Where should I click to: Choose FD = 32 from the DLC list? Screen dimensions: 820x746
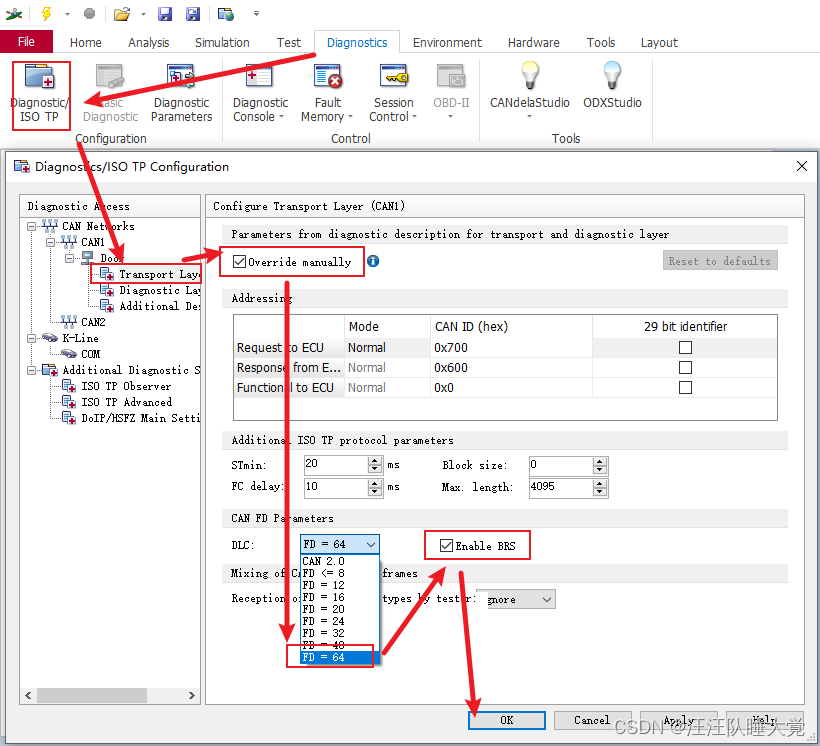pyautogui.click(x=339, y=633)
